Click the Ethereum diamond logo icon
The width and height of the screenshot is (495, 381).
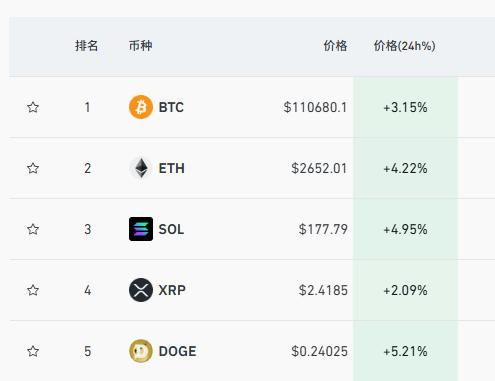click(141, 168)
